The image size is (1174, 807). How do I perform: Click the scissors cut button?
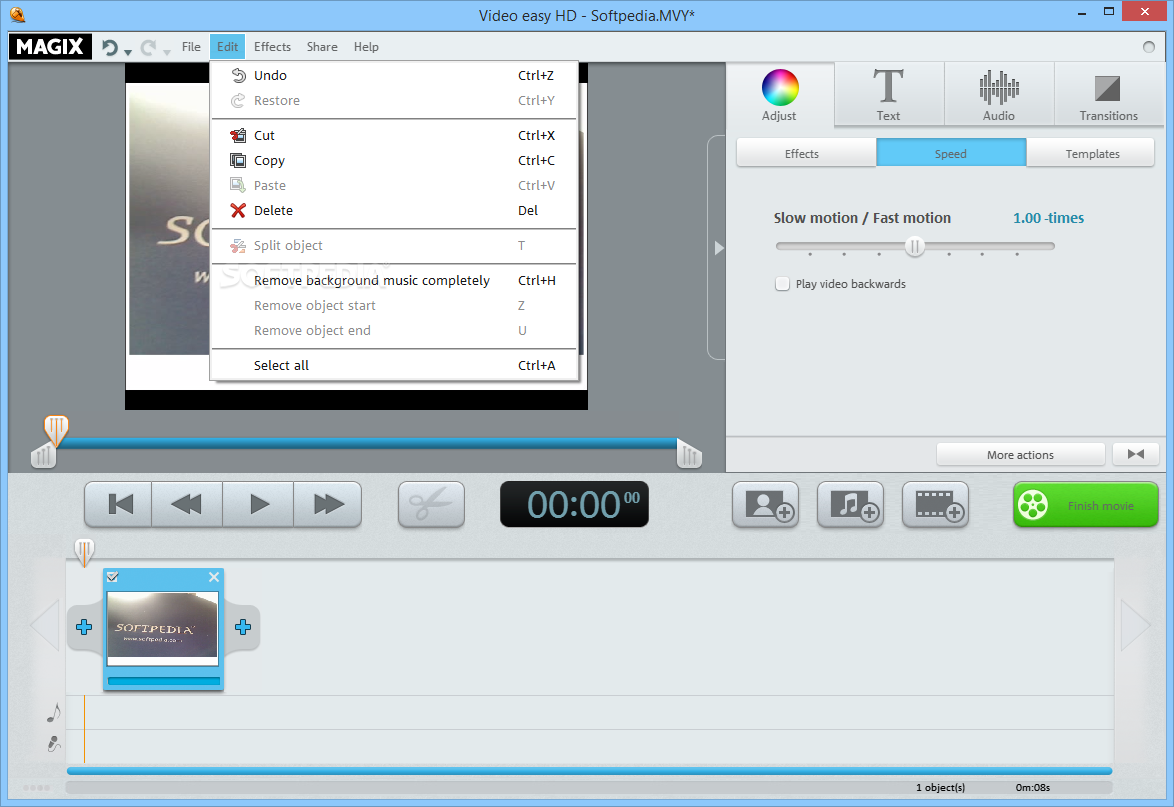point(431,505)
